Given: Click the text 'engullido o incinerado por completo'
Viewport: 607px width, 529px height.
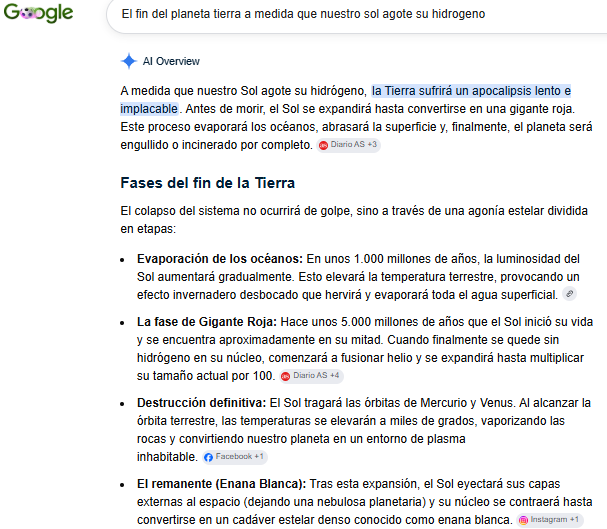Looking at the screenshot, I should point(216,145).
